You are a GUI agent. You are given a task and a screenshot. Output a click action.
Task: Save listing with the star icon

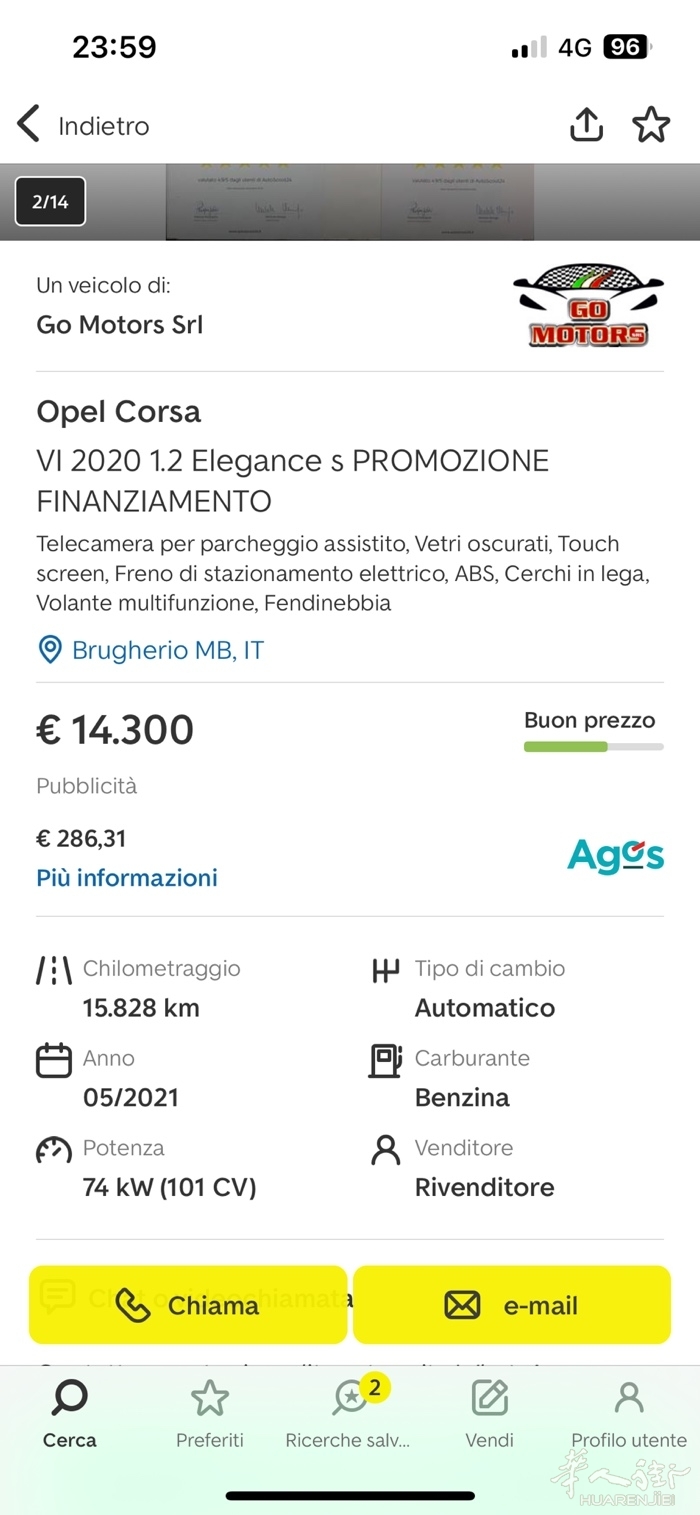point(651,125)
